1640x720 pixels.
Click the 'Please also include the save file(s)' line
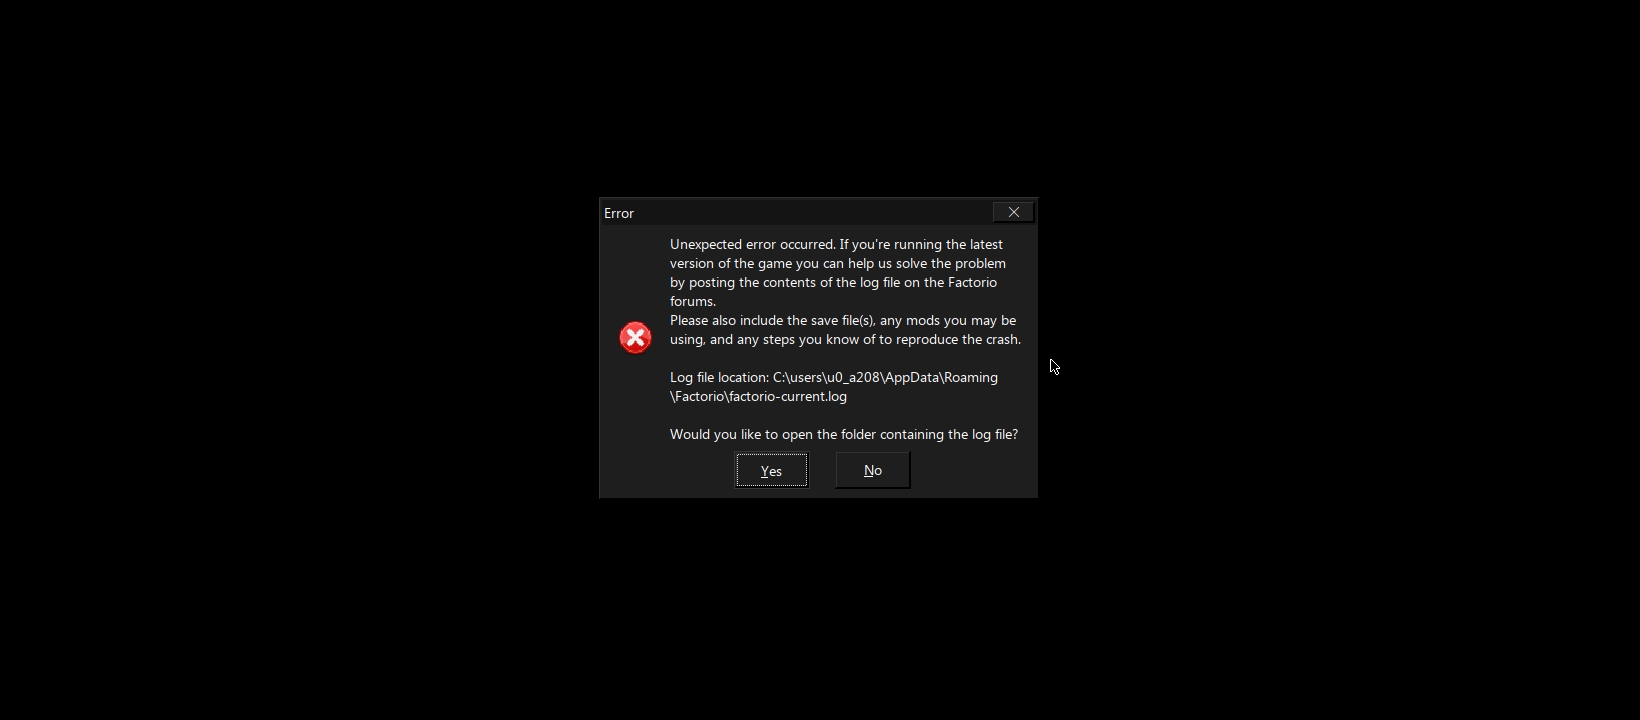click(843, 320)
